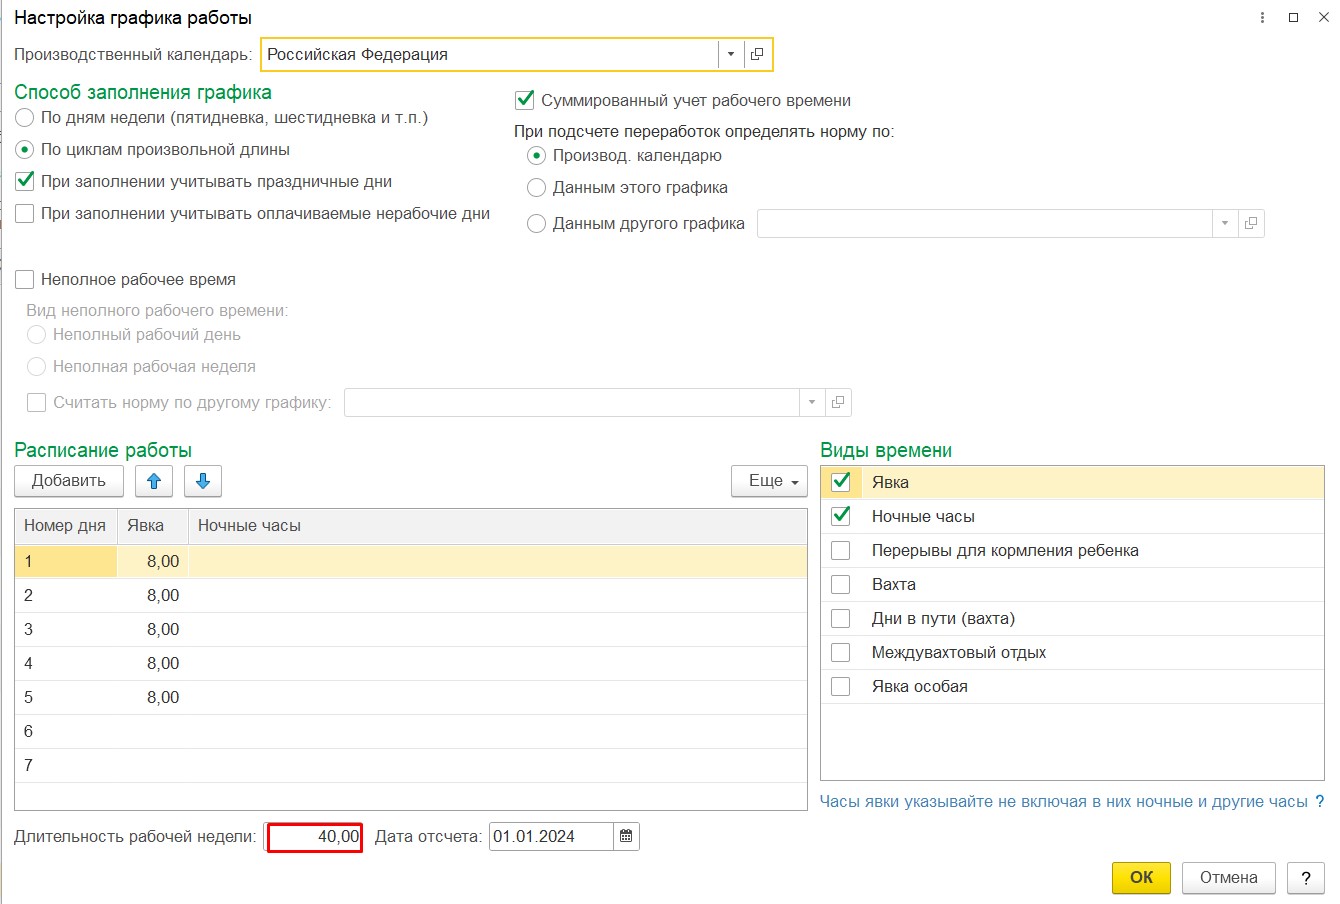Open the calendar picker for Дата отсчета
This screenshot has width=1340, height=904.
click(x=626, y=836)
